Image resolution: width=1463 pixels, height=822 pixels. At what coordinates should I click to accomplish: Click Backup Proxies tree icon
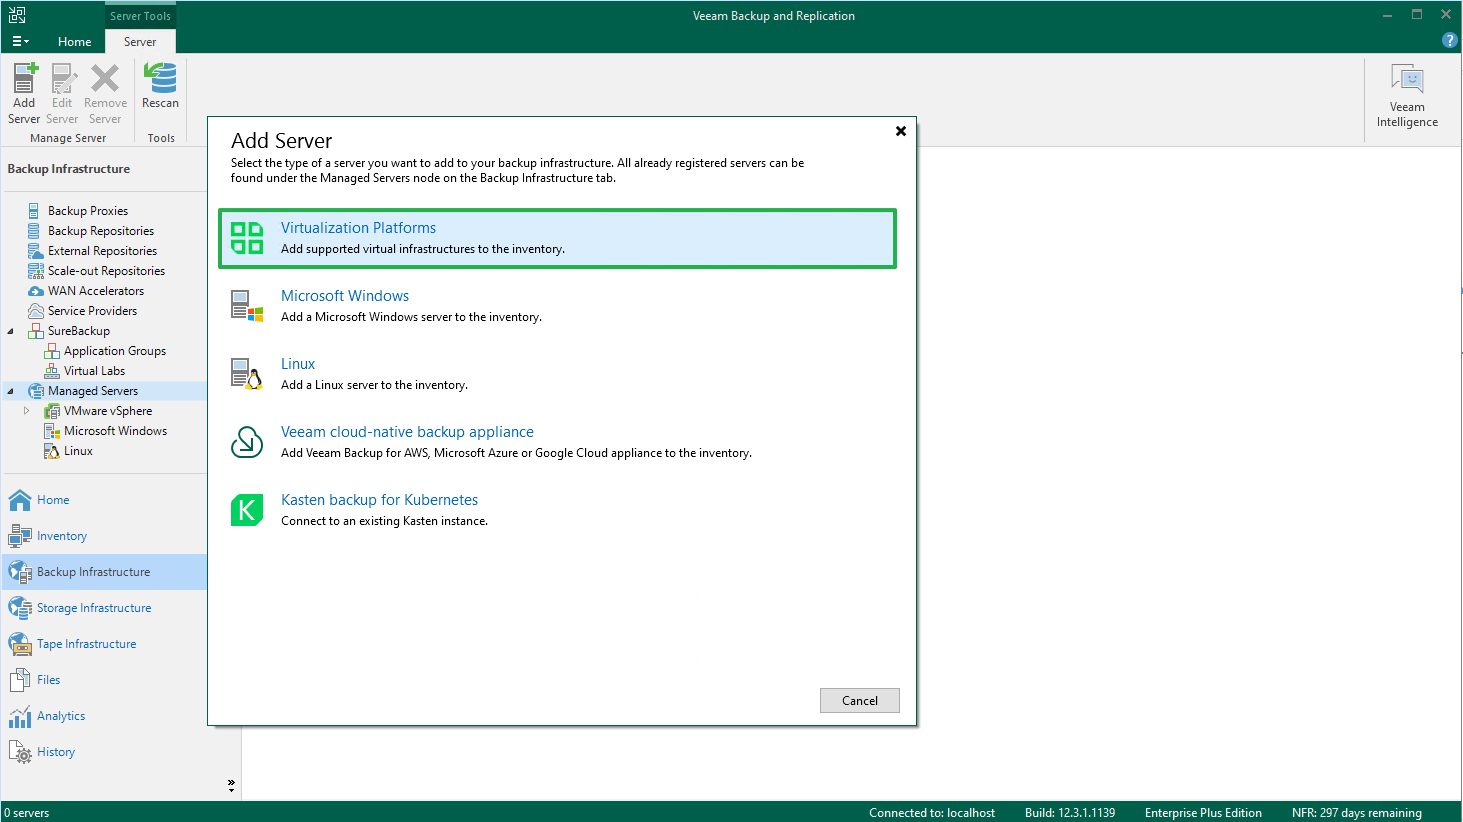35,211
